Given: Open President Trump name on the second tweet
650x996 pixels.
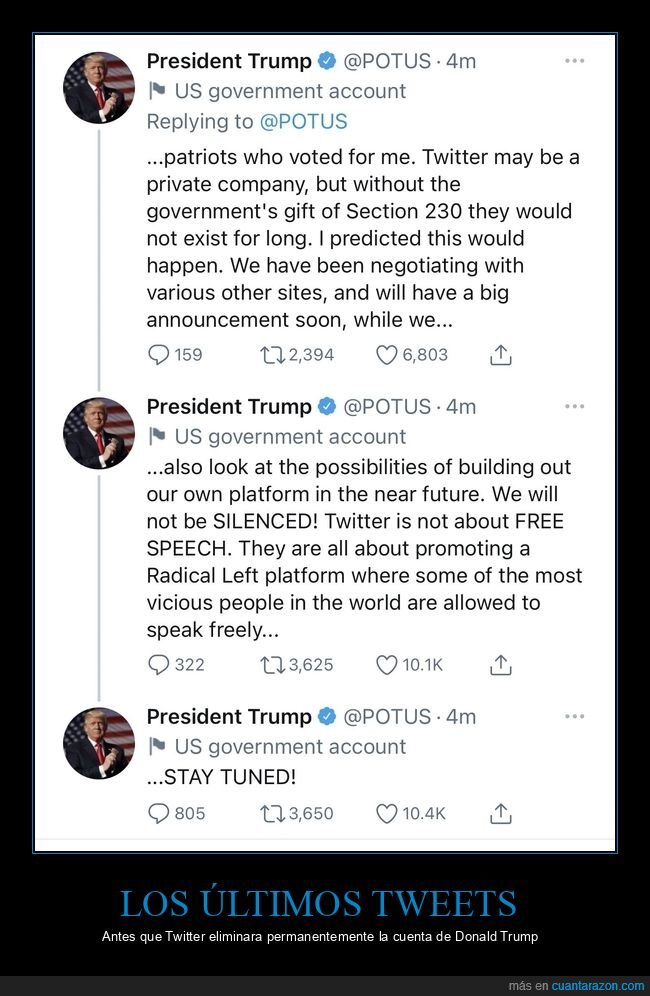Looking at the screenshot, I should [x=229, y=407].
